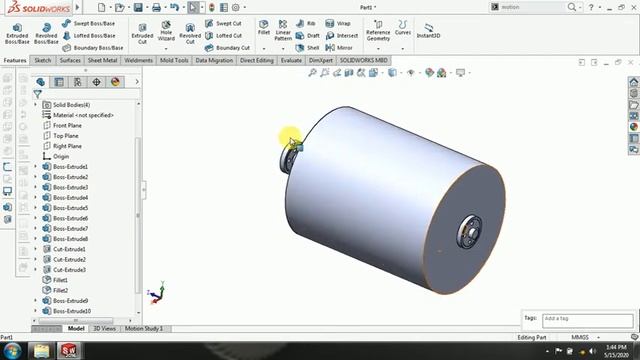Open File Explorer from the taskbar
Viewport: 640px width, 360px height.
click(41, 351)
